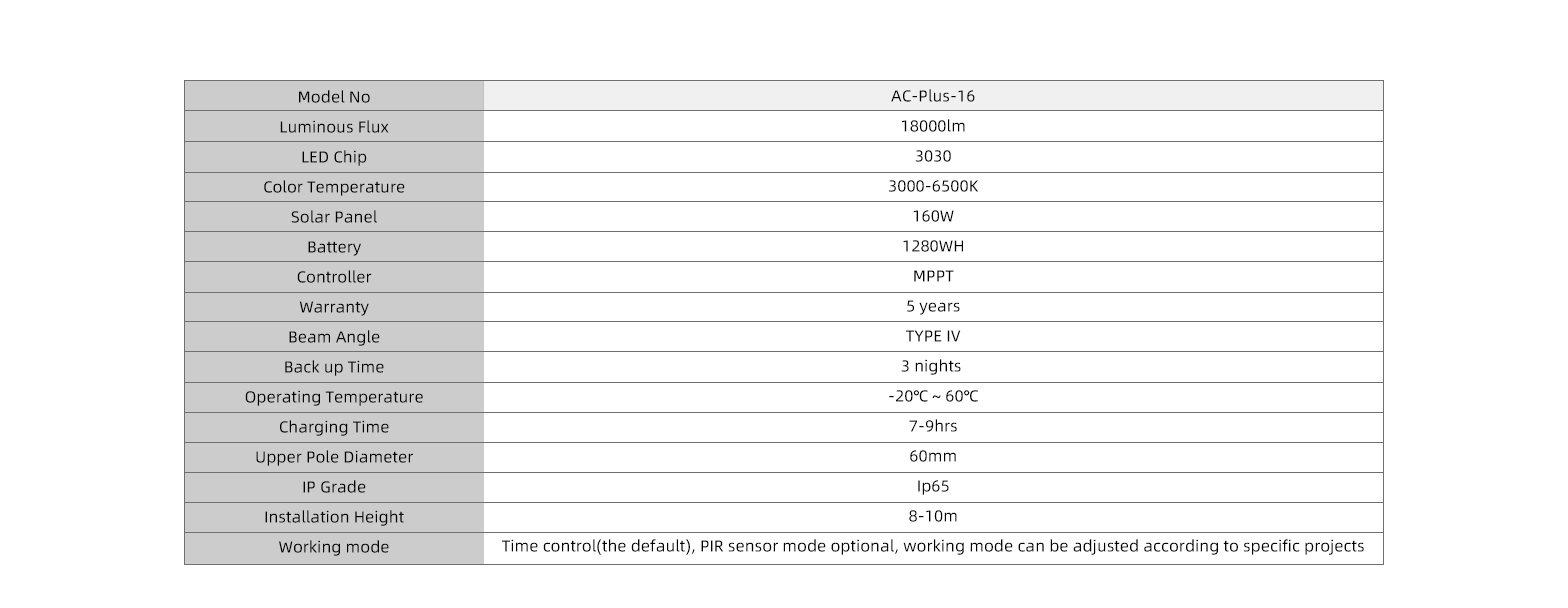Click the LED Chip label

[333, 157]
